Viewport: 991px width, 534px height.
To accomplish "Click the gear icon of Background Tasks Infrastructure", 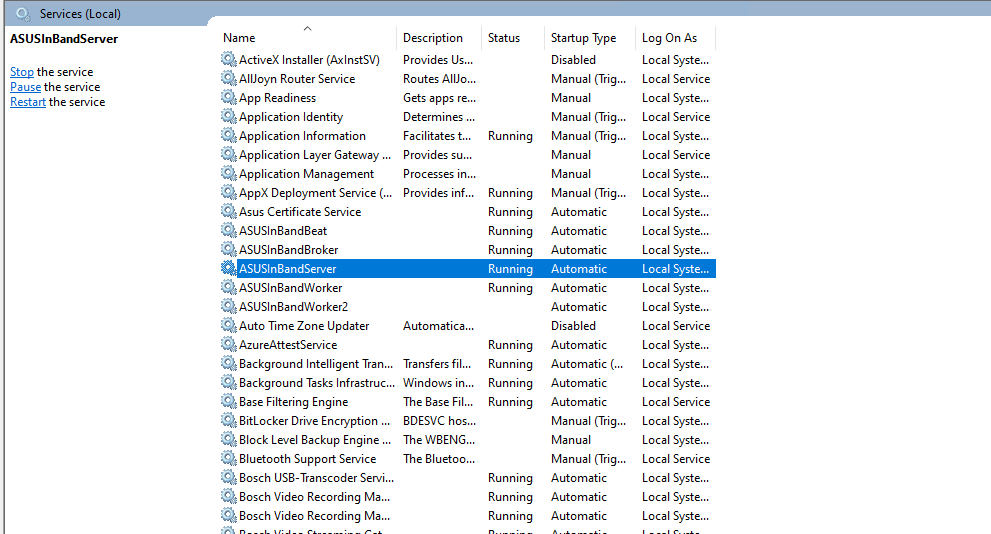I will (228, 382).
